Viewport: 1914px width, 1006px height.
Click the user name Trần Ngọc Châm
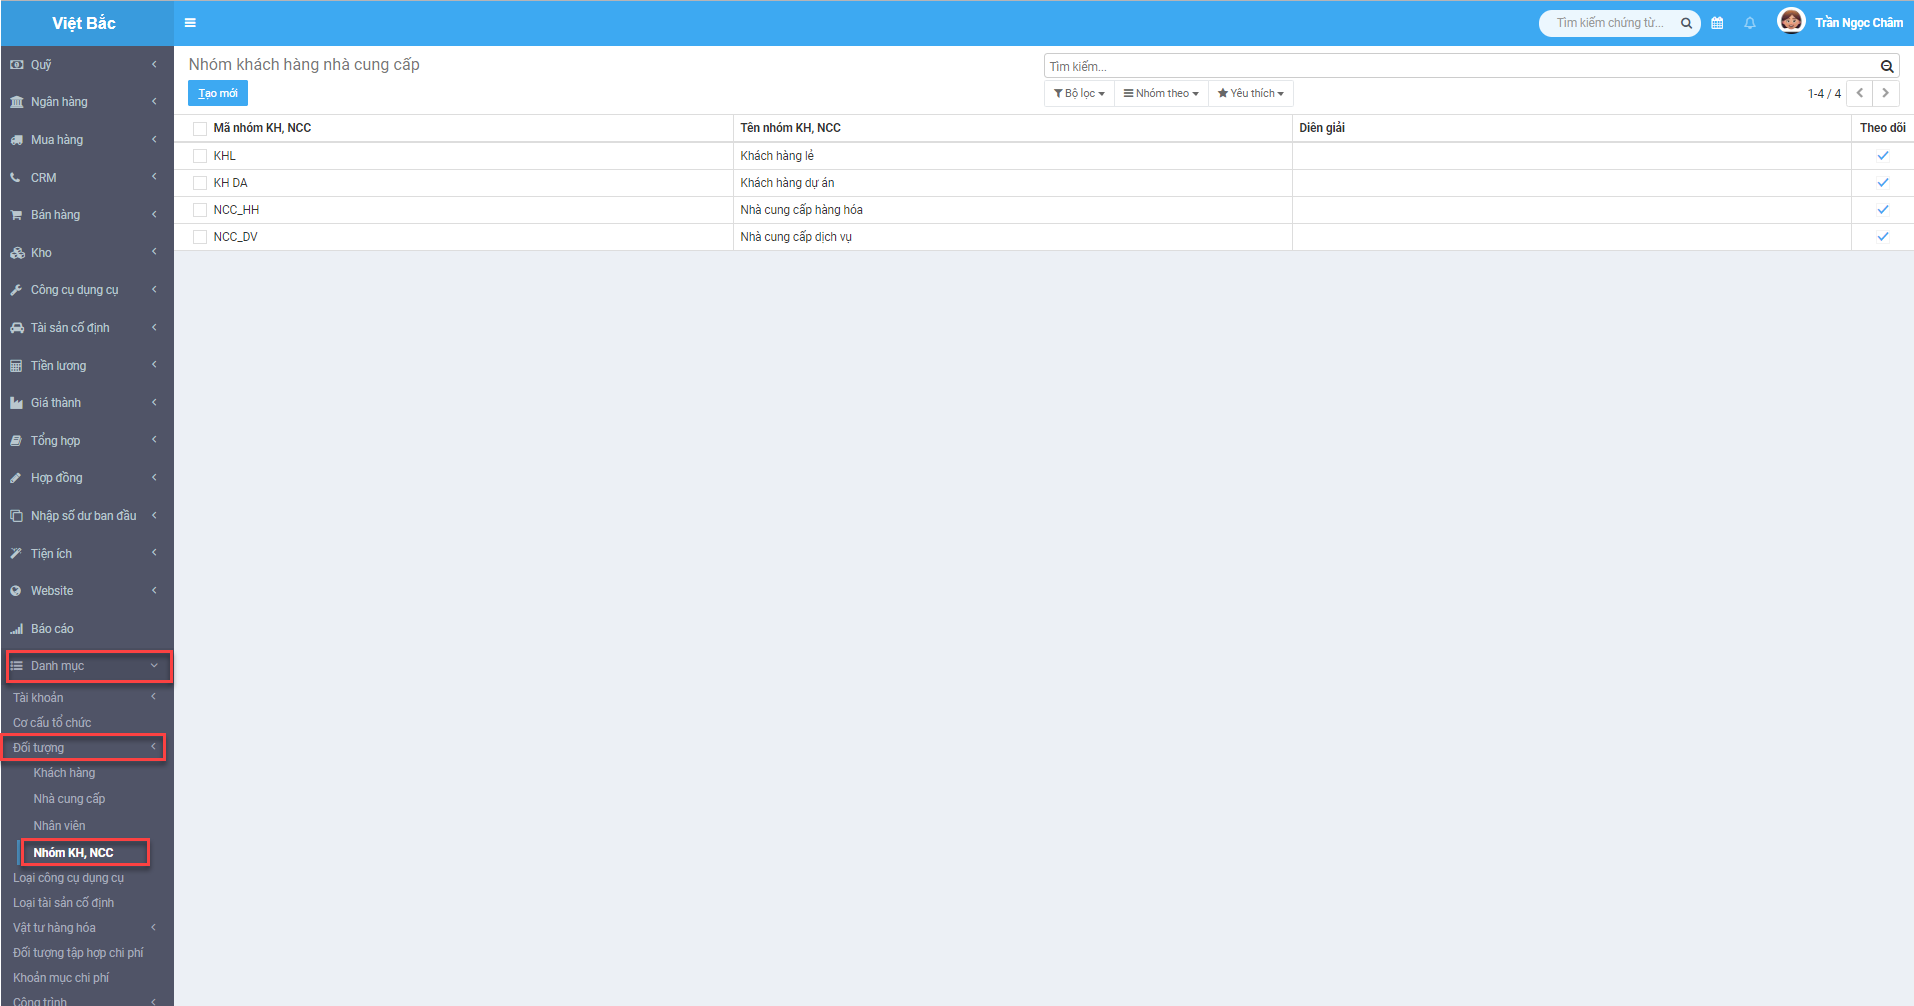pyautogui.click(x=1859, y=23)
